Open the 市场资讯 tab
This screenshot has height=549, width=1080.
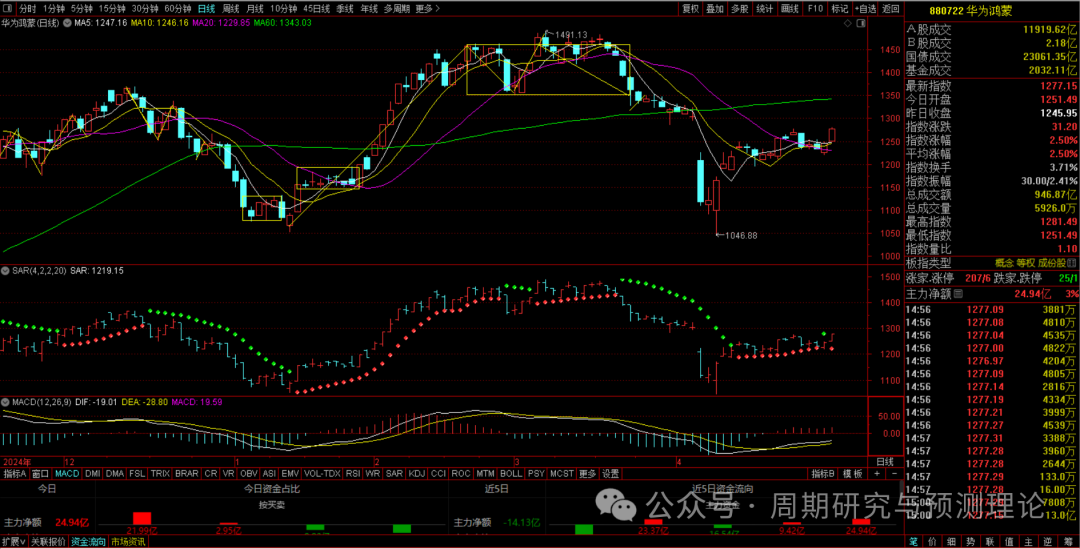coord(127,541)
